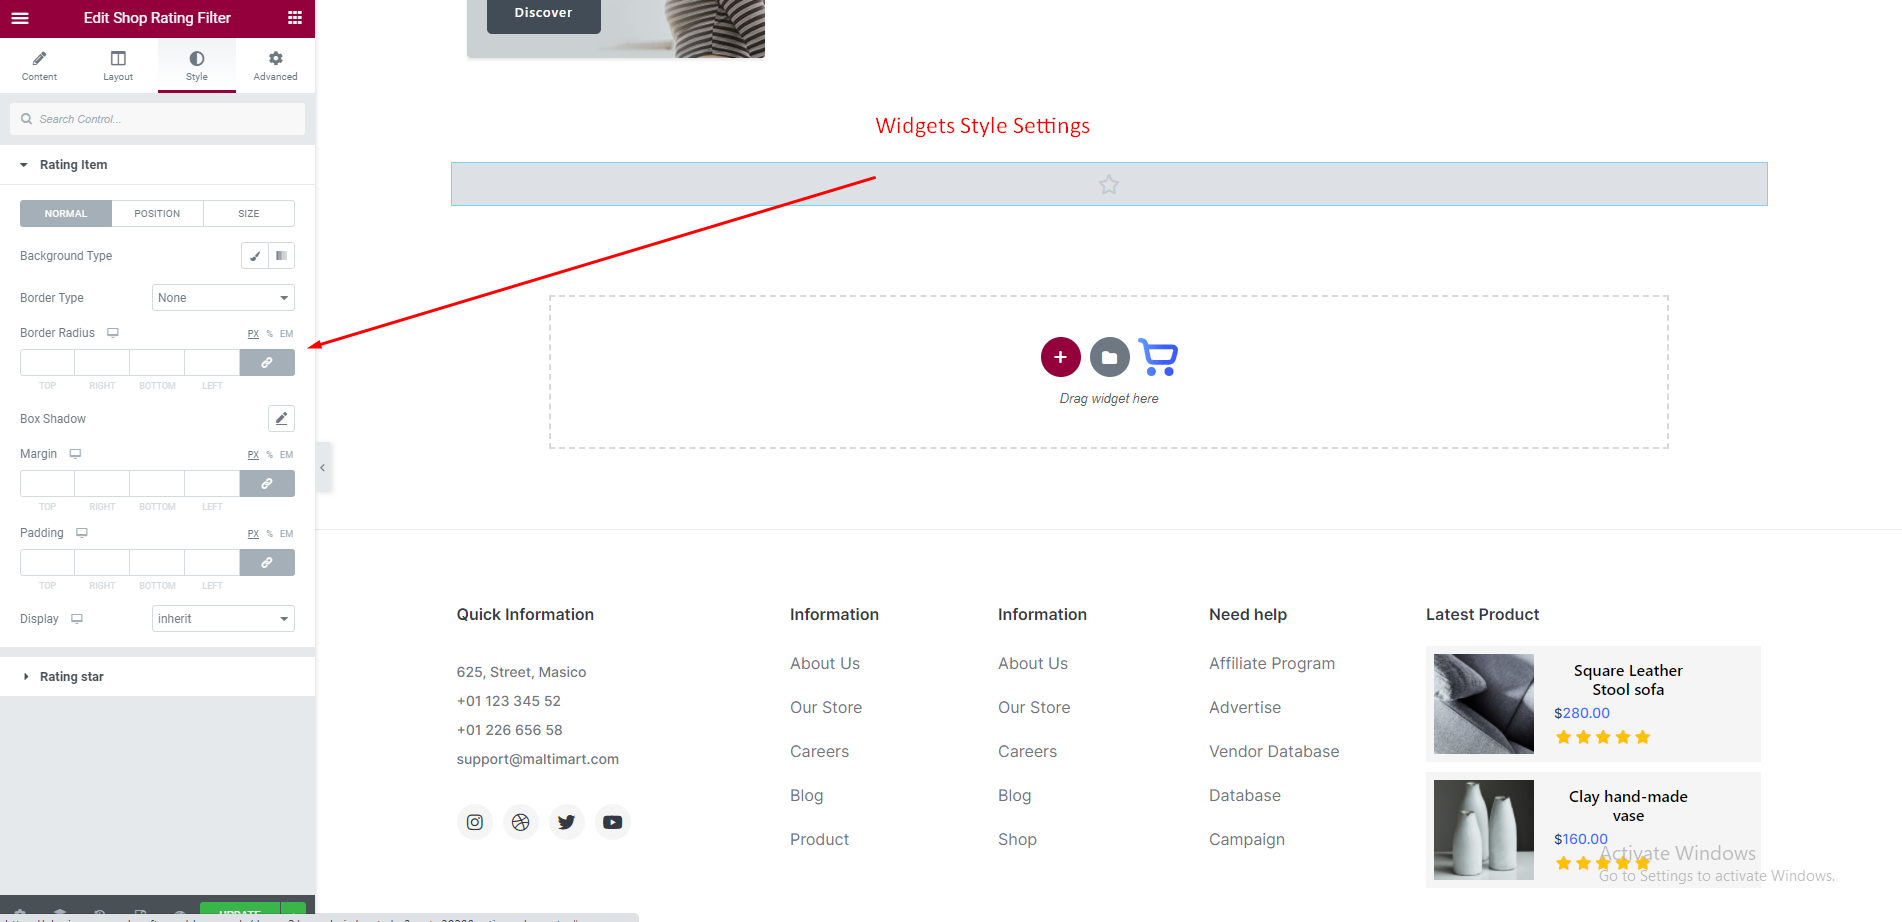Screen dimensions: 1902x922
Task: Expand the Rating star section
Action: (72, 677)
